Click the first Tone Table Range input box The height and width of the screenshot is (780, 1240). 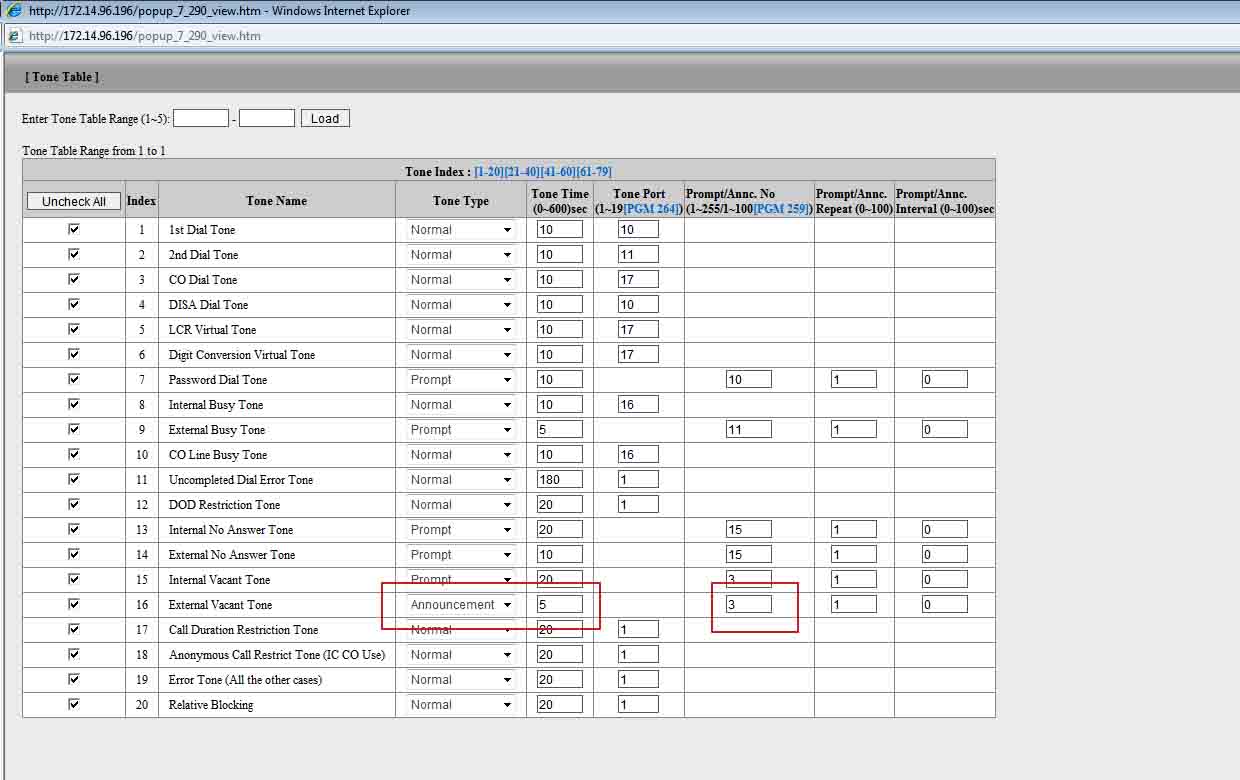(x=201, y=118)
